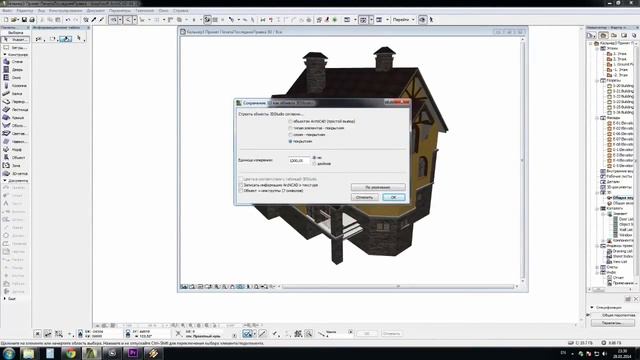Collapse the Этажи node in Navigator
Viewport: 640px width, 360px height.
pos(597,48)
